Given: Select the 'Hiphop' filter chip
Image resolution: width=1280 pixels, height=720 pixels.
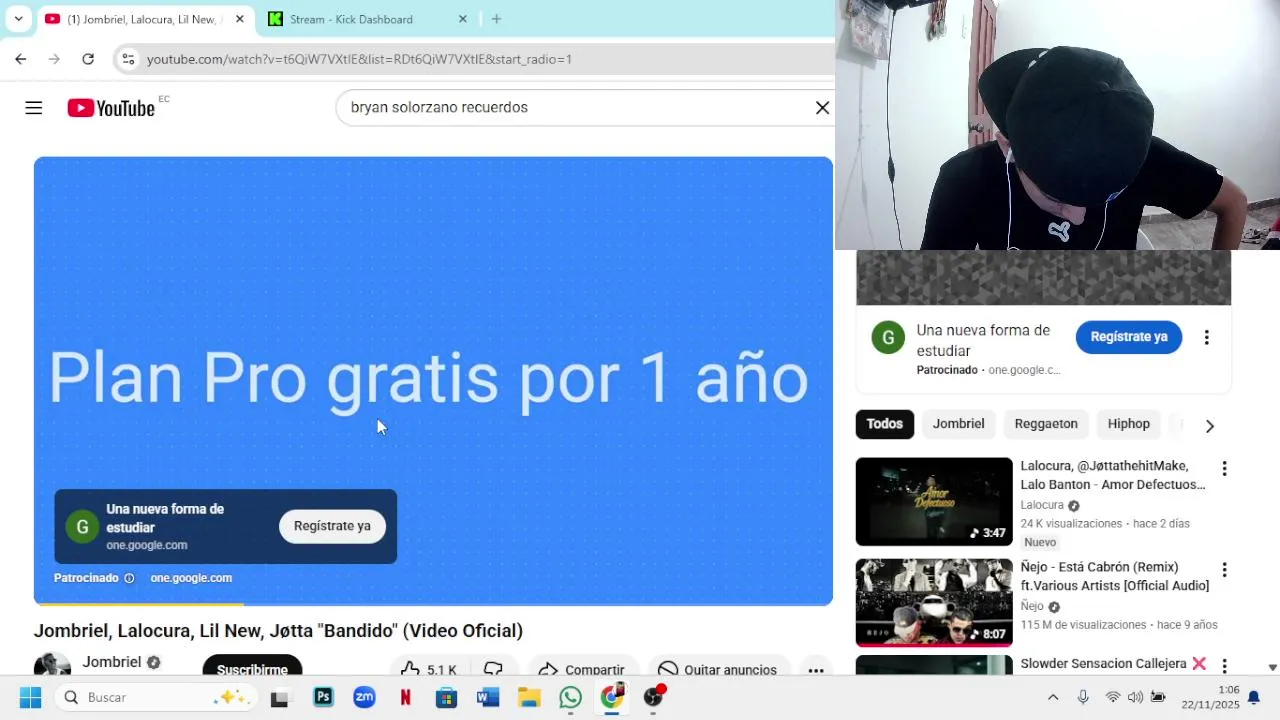Looking at the screenshot, I should click(1128, 424).
